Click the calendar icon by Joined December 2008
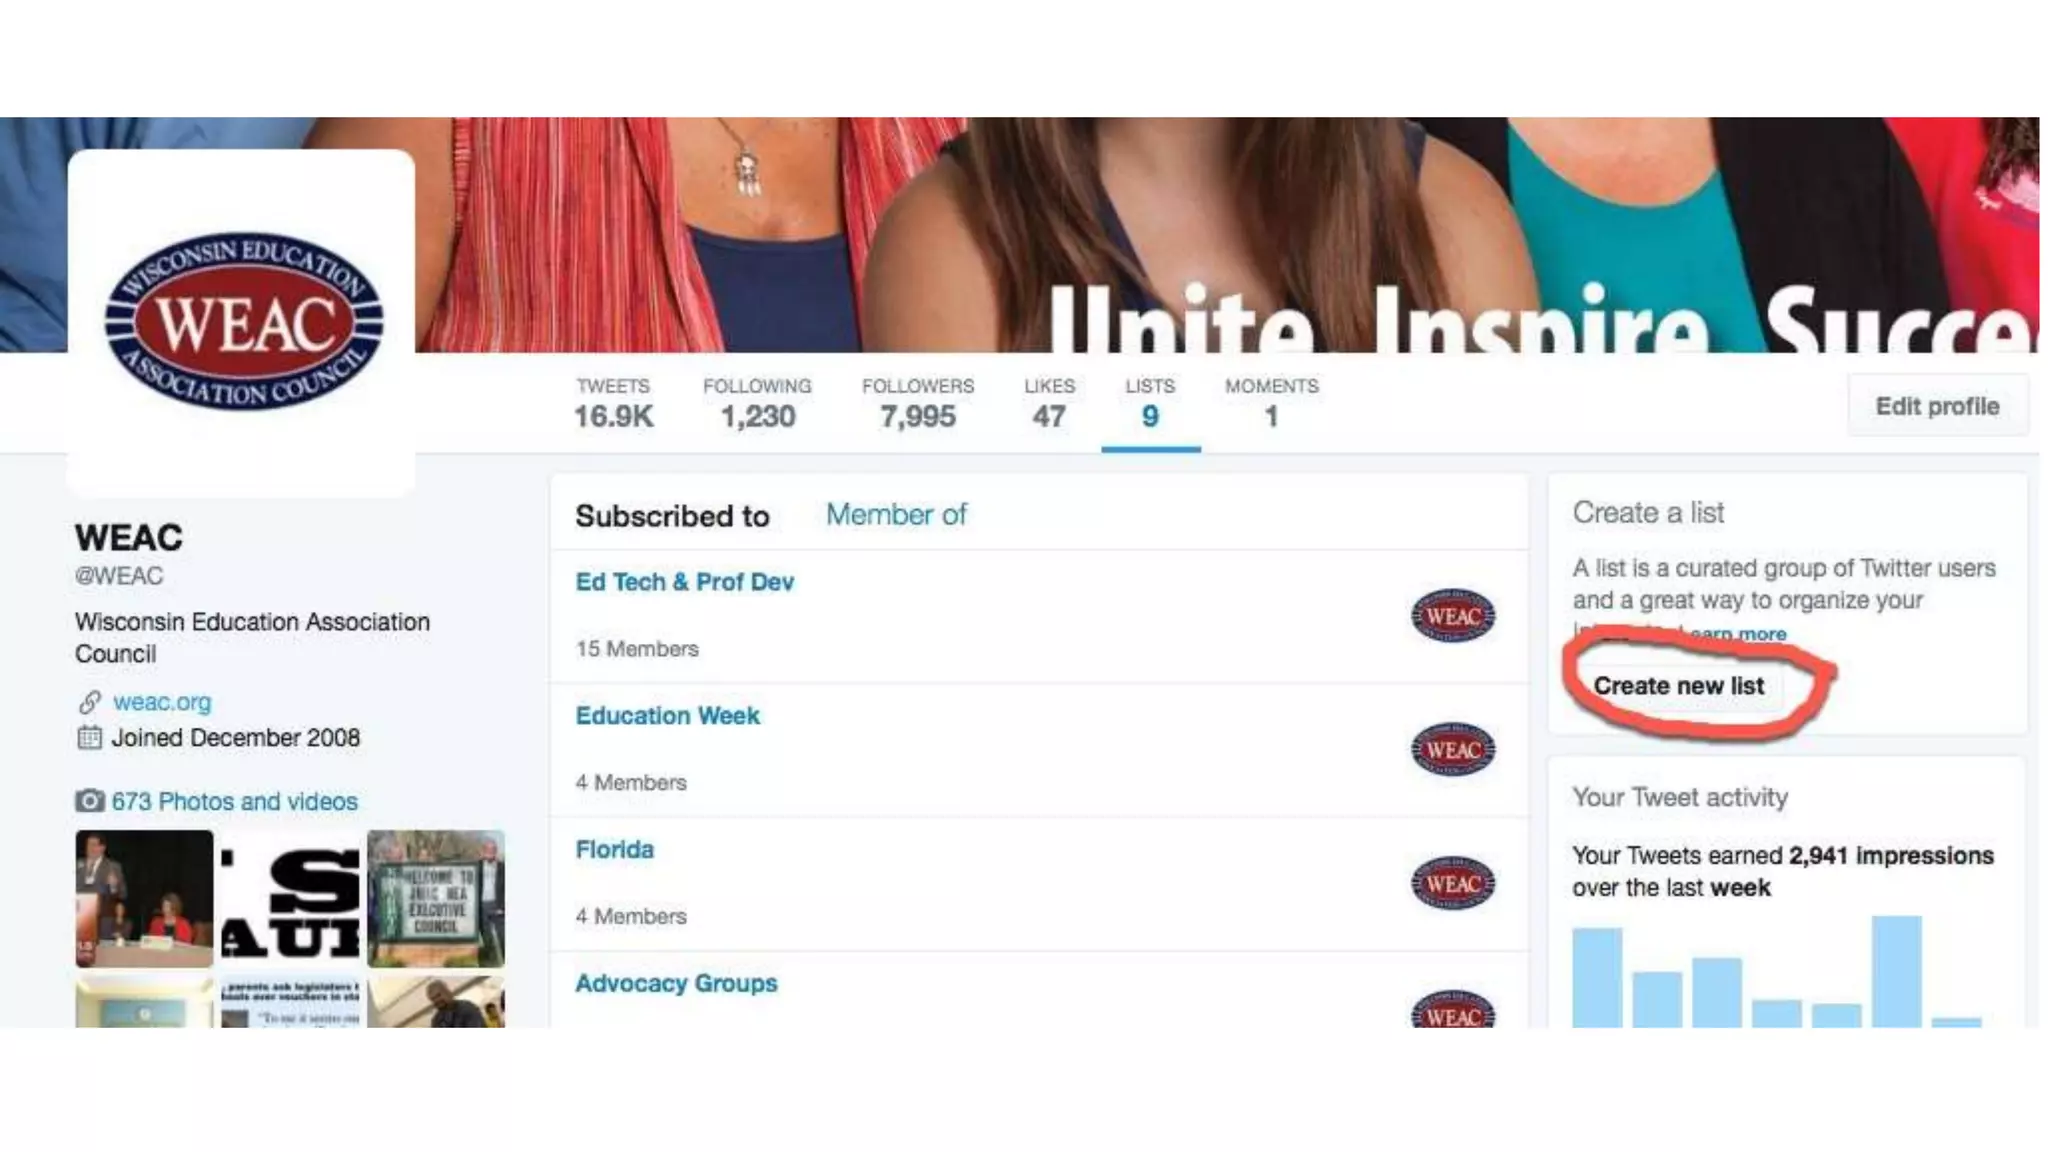Viewport: 2048px width, 1152px height. coord(90,738)
